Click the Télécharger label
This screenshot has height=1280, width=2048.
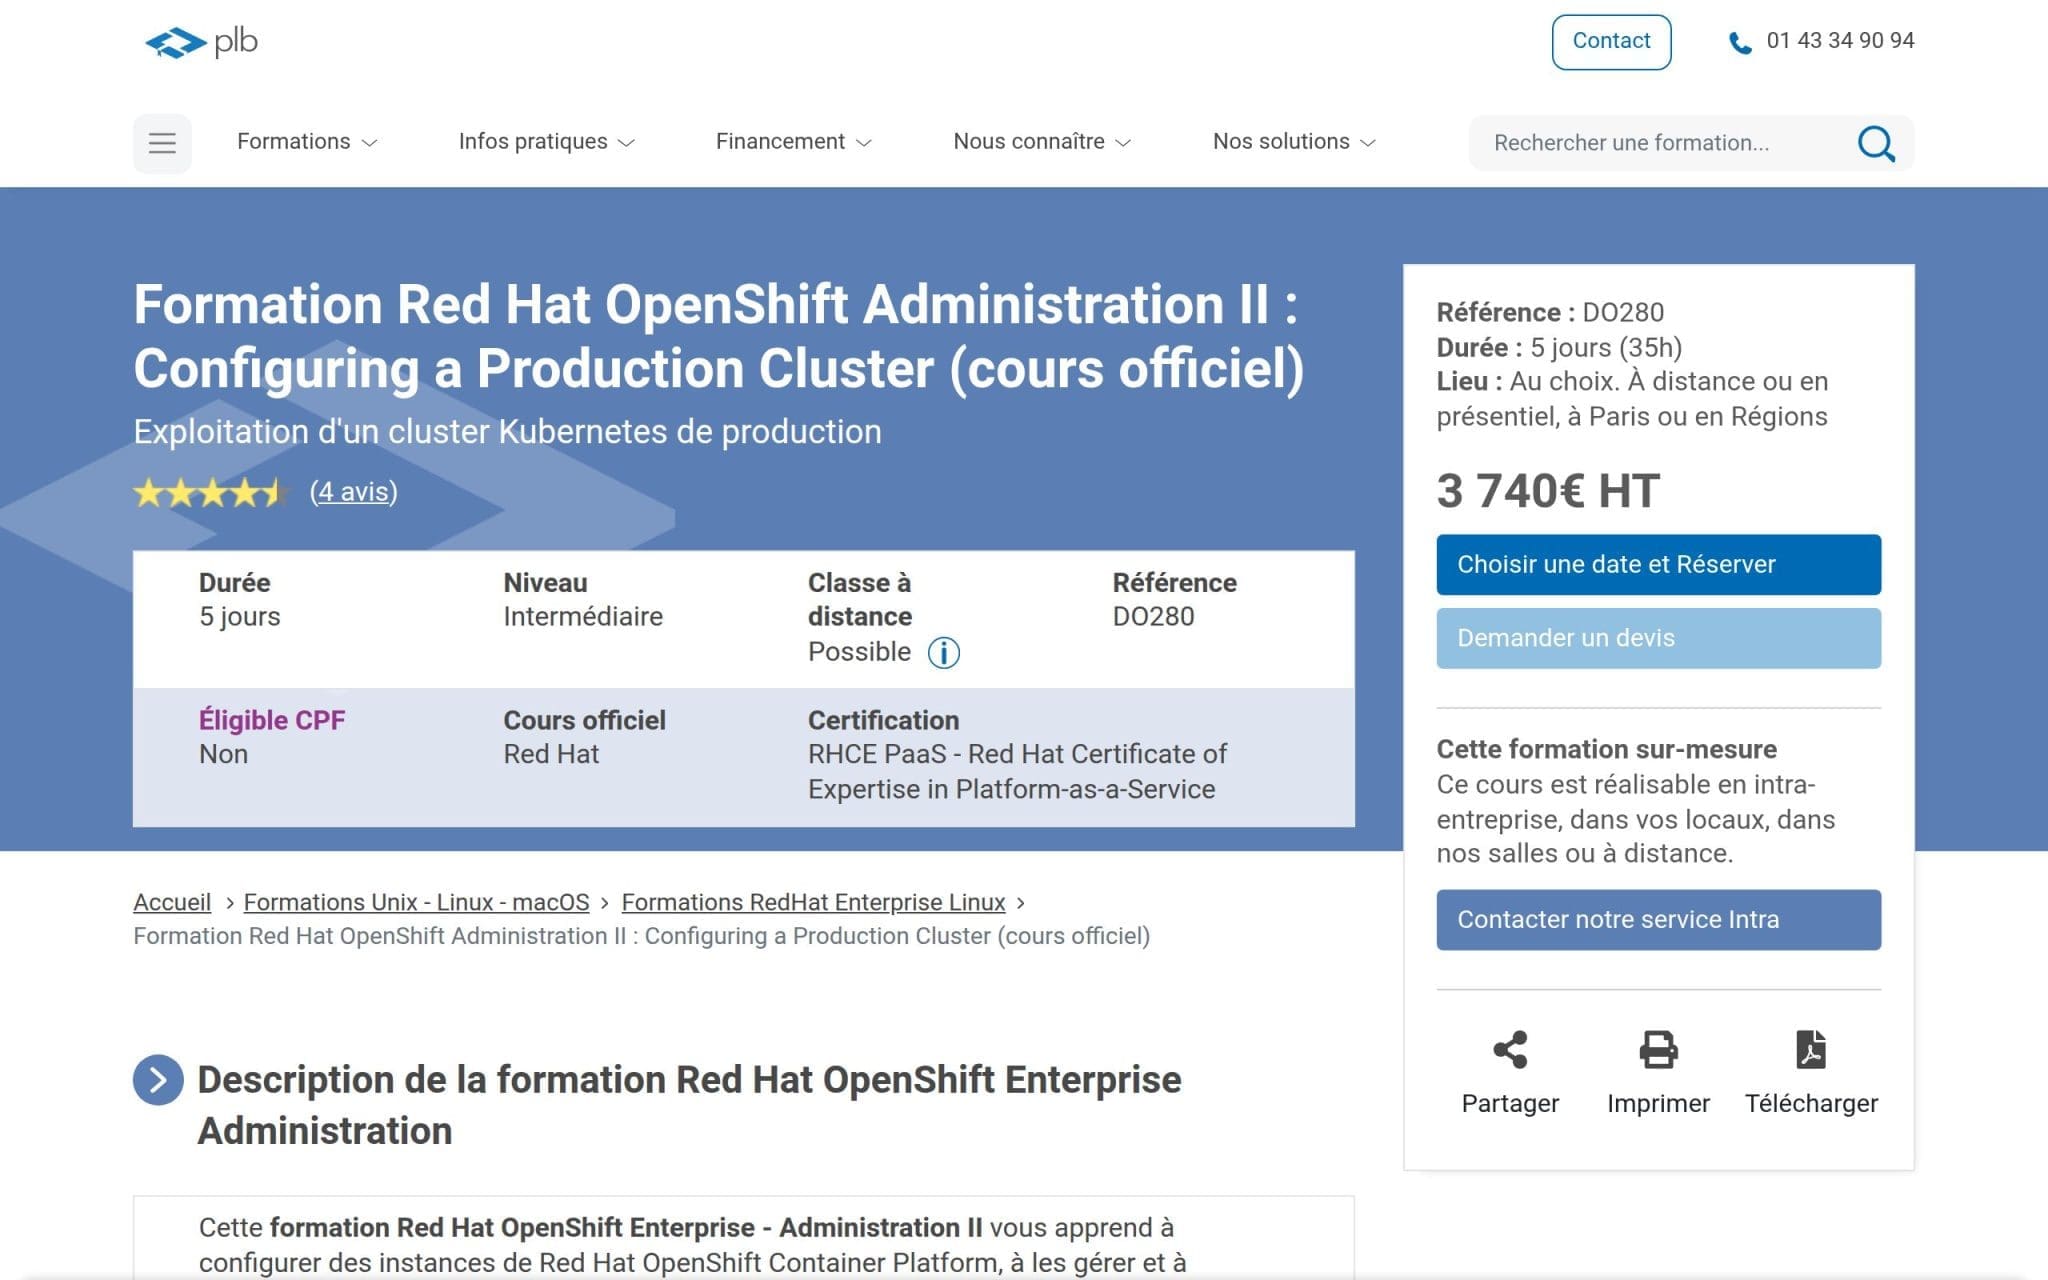tap(1811, 1104)
